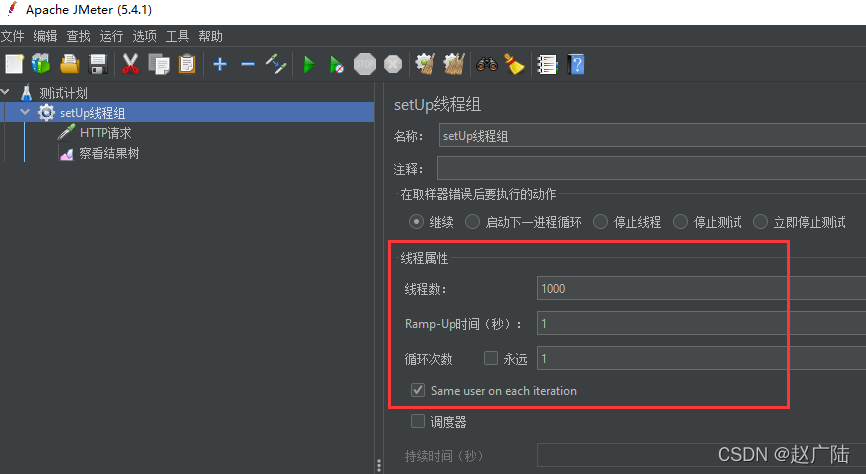Click the 线程属性 section label

coord(424,258)
